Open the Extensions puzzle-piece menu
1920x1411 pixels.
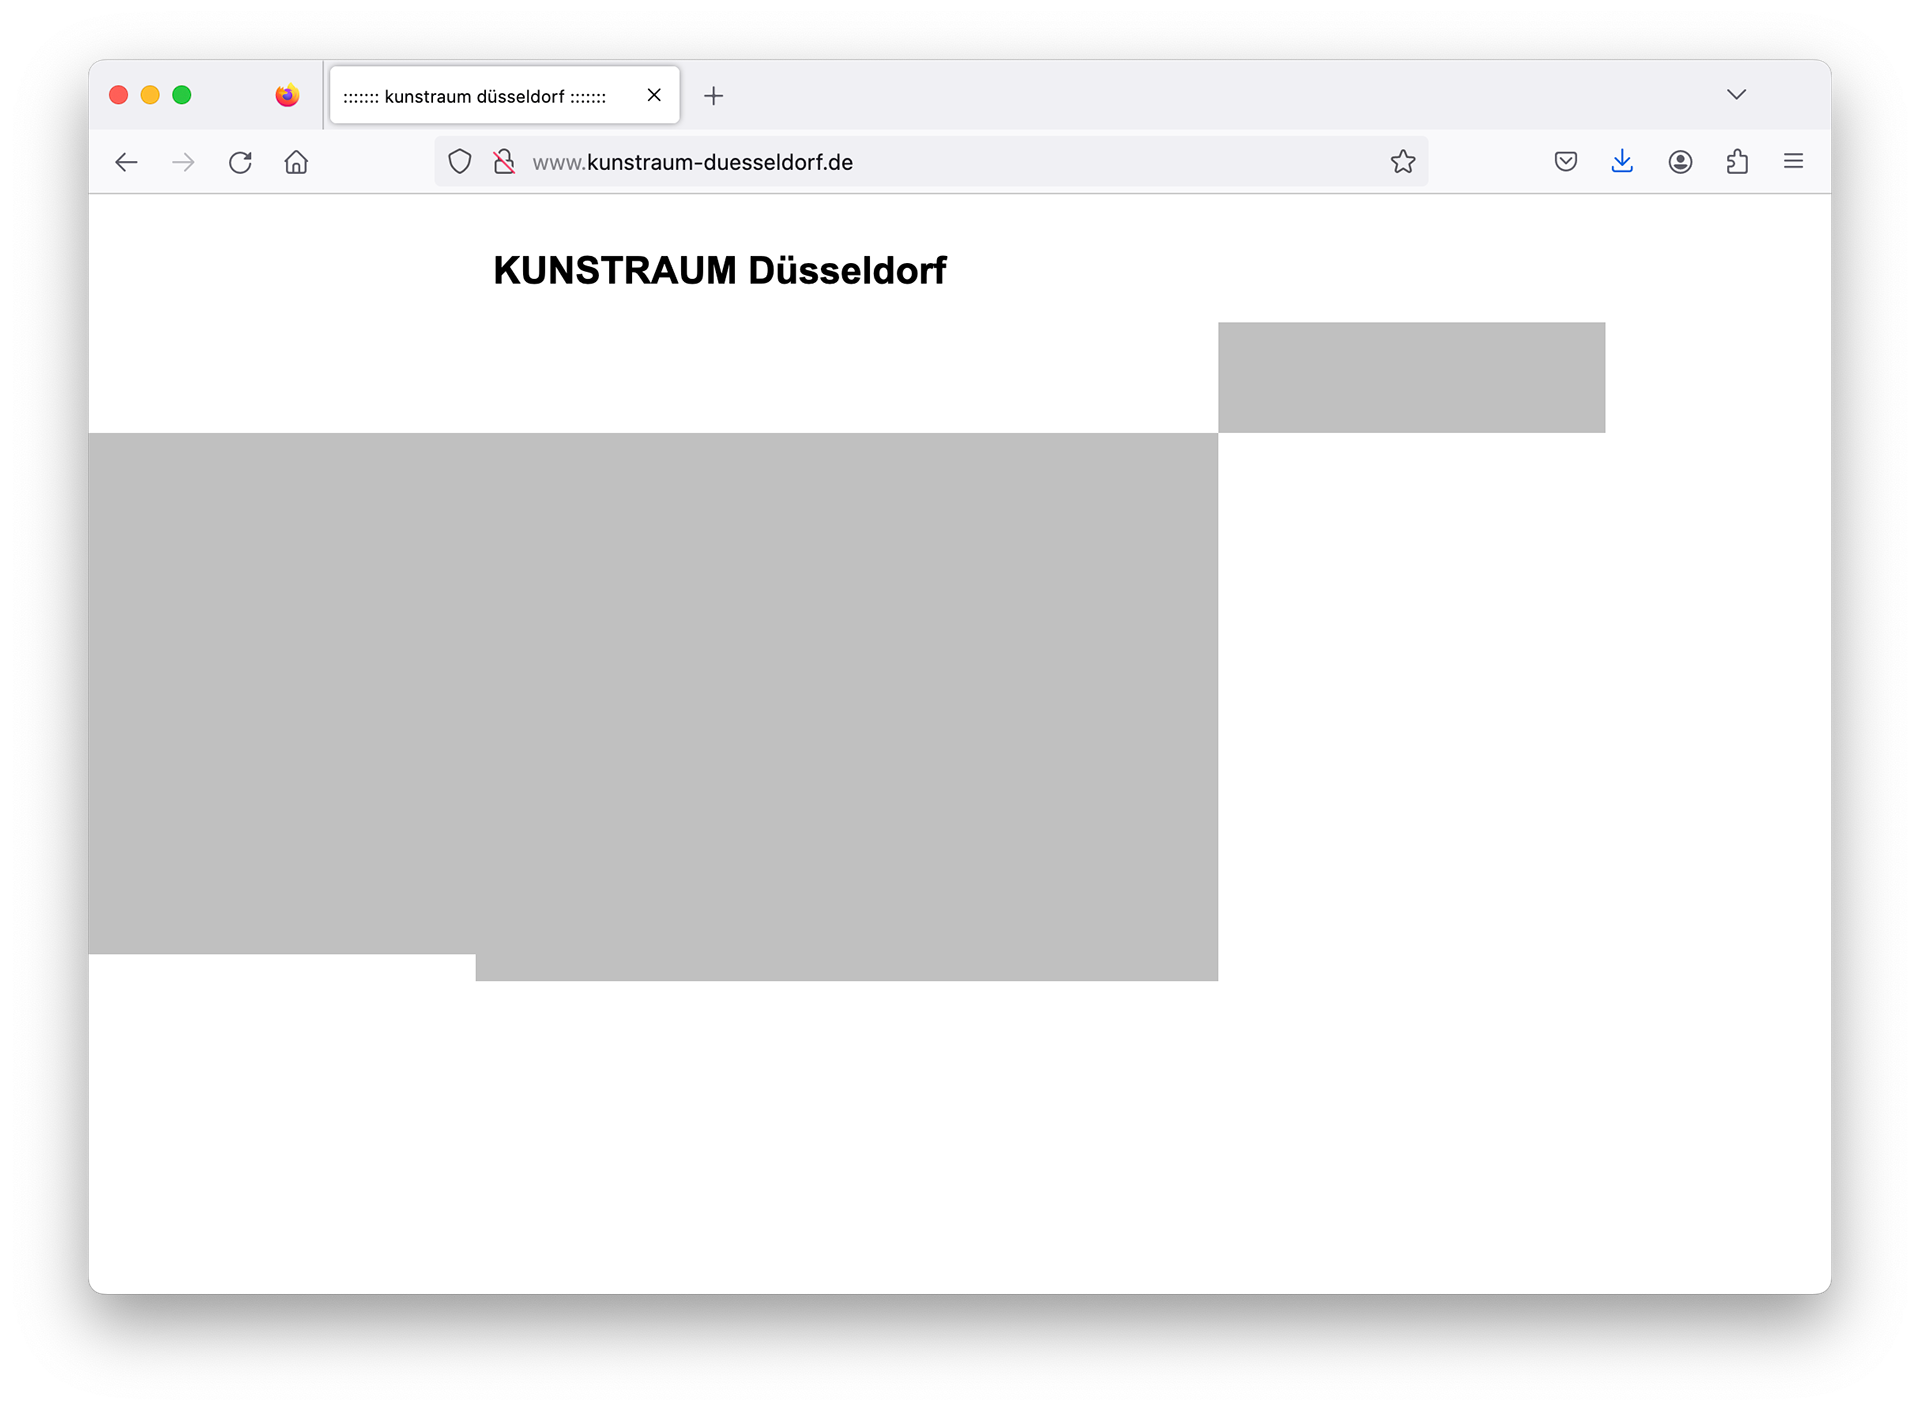(x=1737, y=162)
